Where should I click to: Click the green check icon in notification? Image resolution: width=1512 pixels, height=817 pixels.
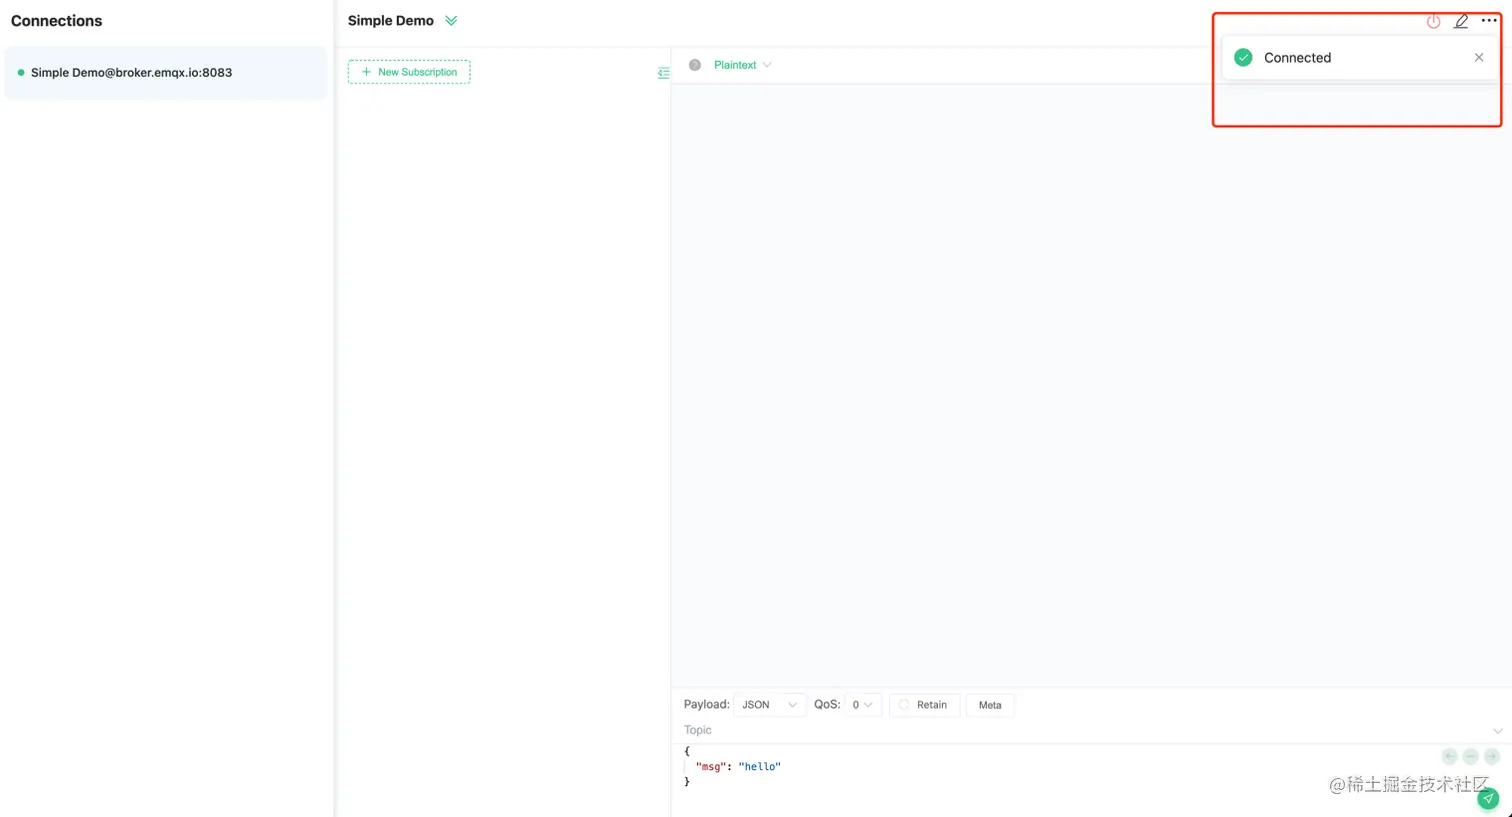point(1243,58)
